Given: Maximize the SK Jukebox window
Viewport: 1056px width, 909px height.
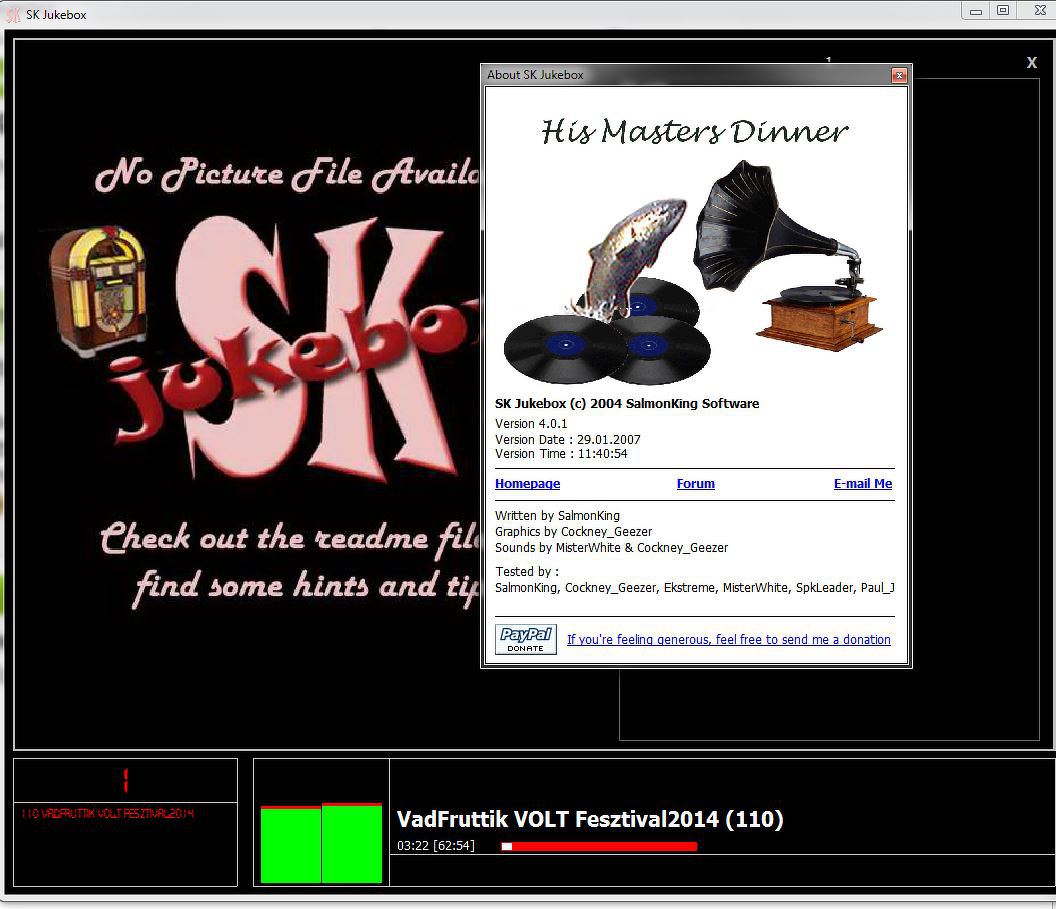Looking at the screenshot, I should pyautogui.click(x=1003, y=11).
